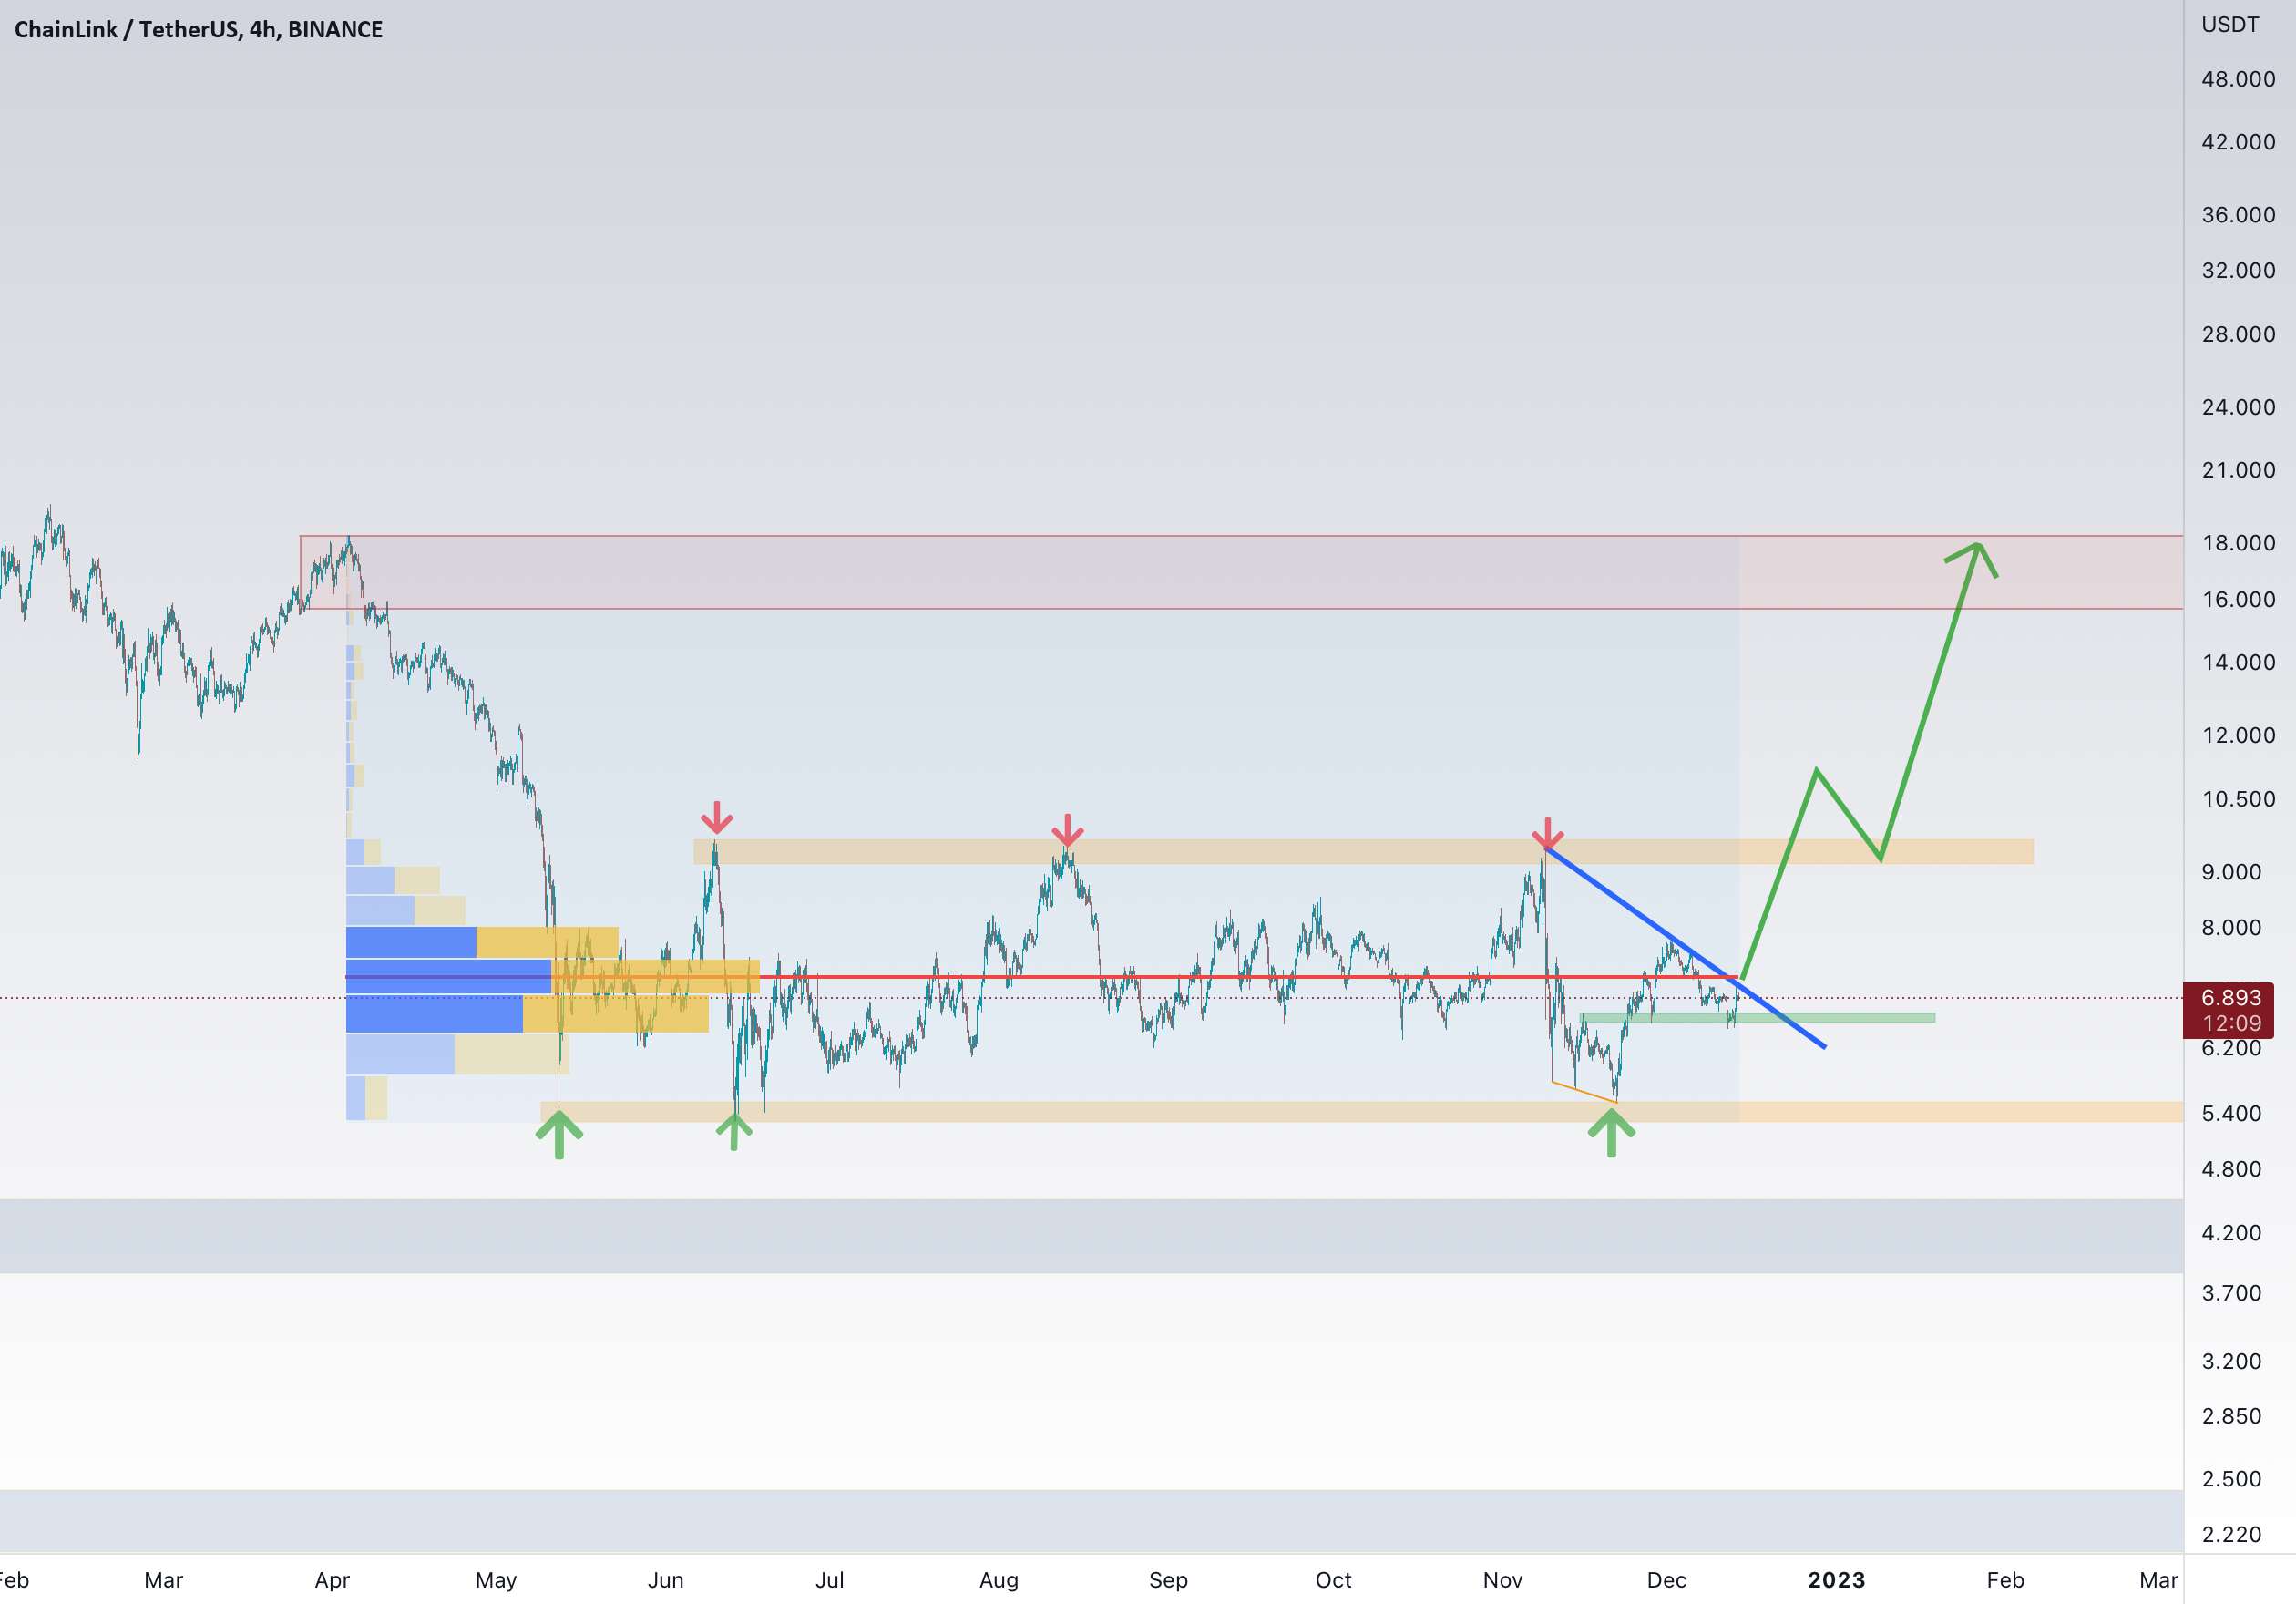Select the 9.000 price axis label
Viewport: 2296px width, 1604px height.
click(x=2230, y=872)
